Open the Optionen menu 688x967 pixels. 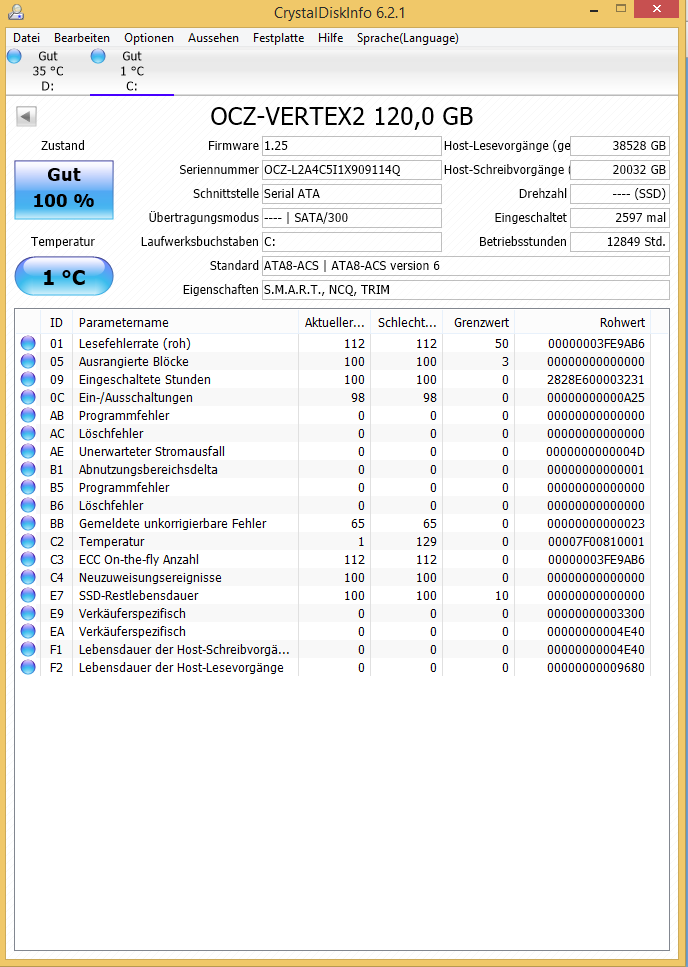pyautogui.click(x=149, y=38)
